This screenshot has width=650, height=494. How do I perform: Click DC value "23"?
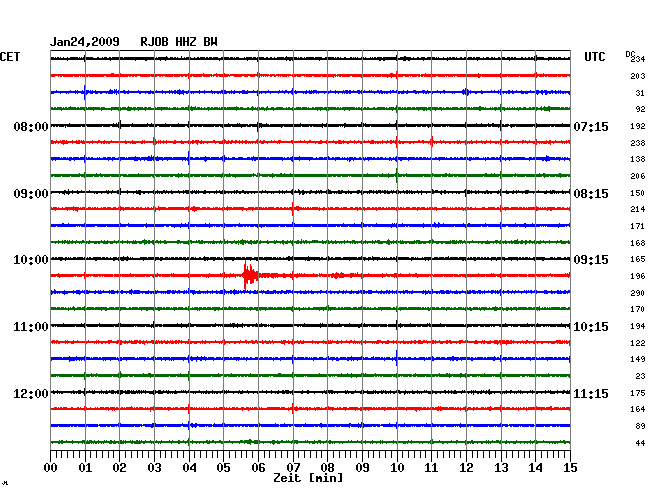(640, 376)
